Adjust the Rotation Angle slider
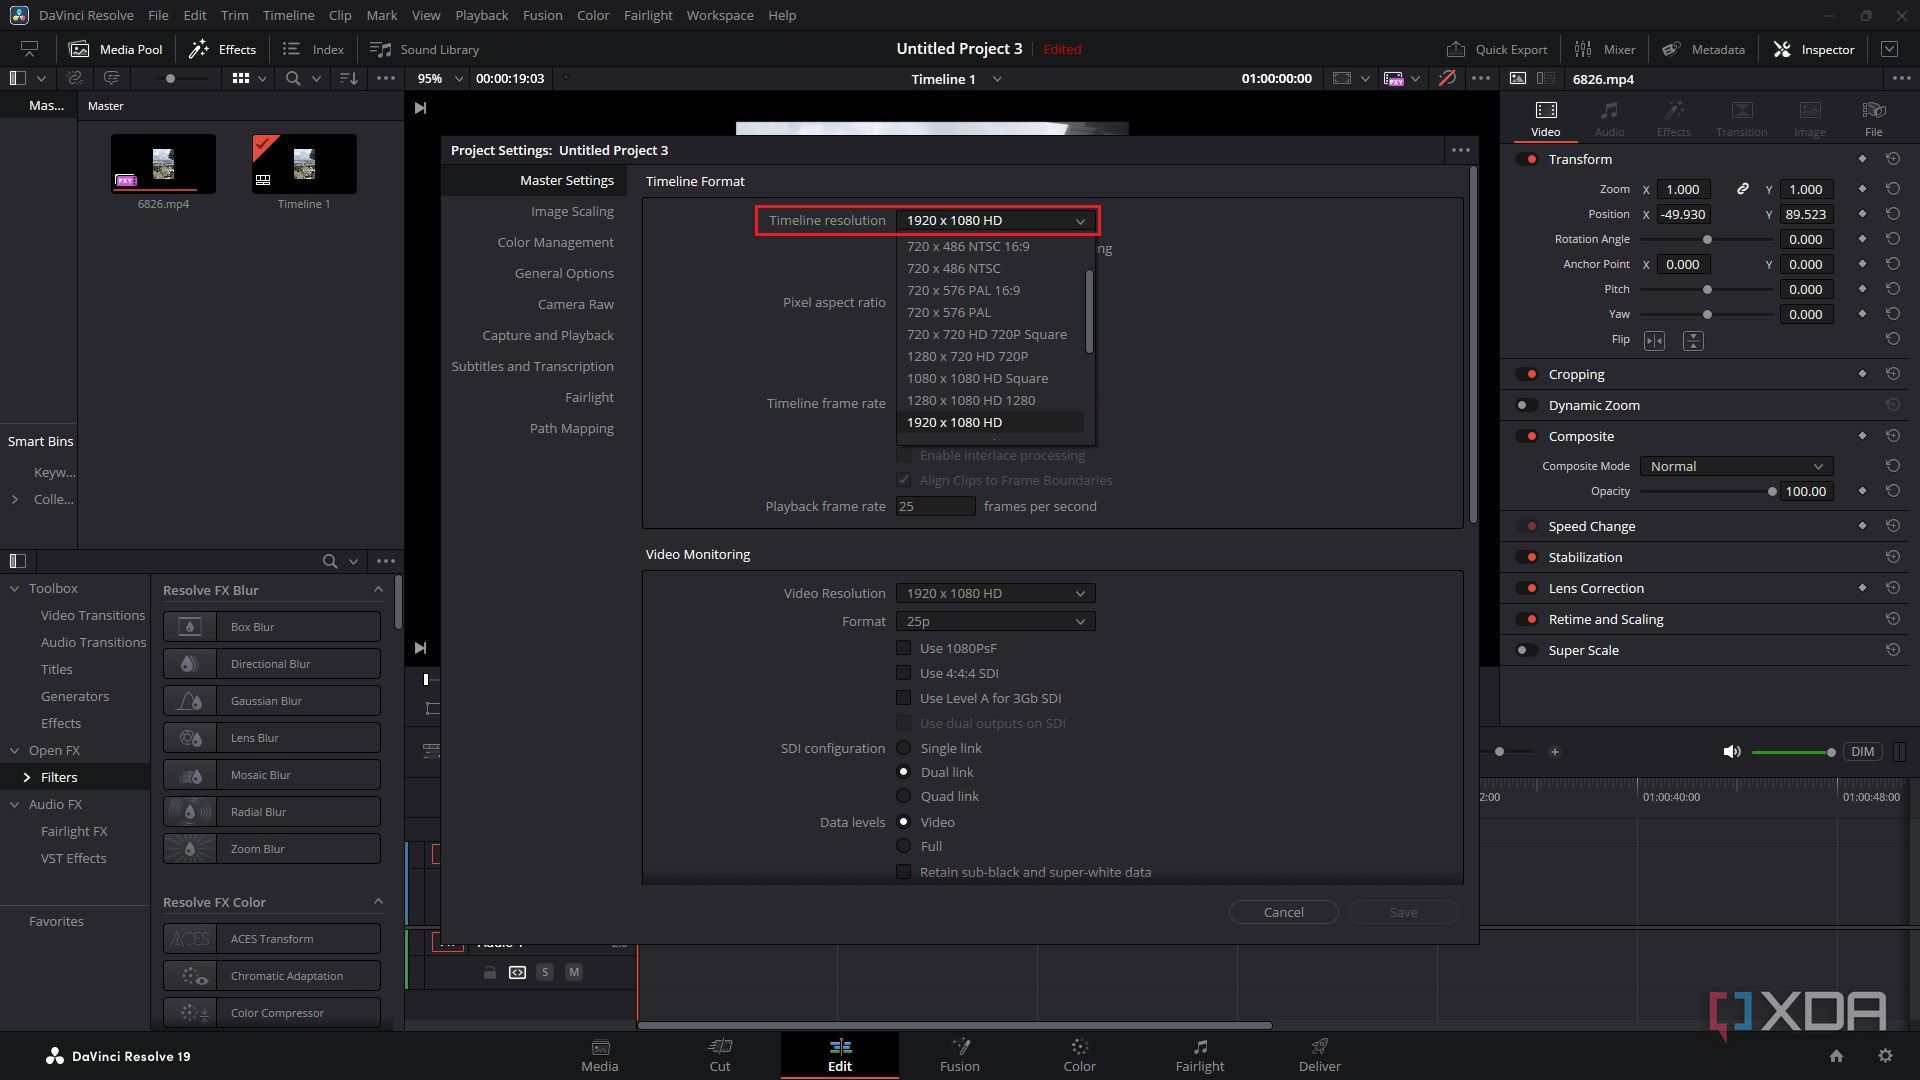 click(1708, 239)
